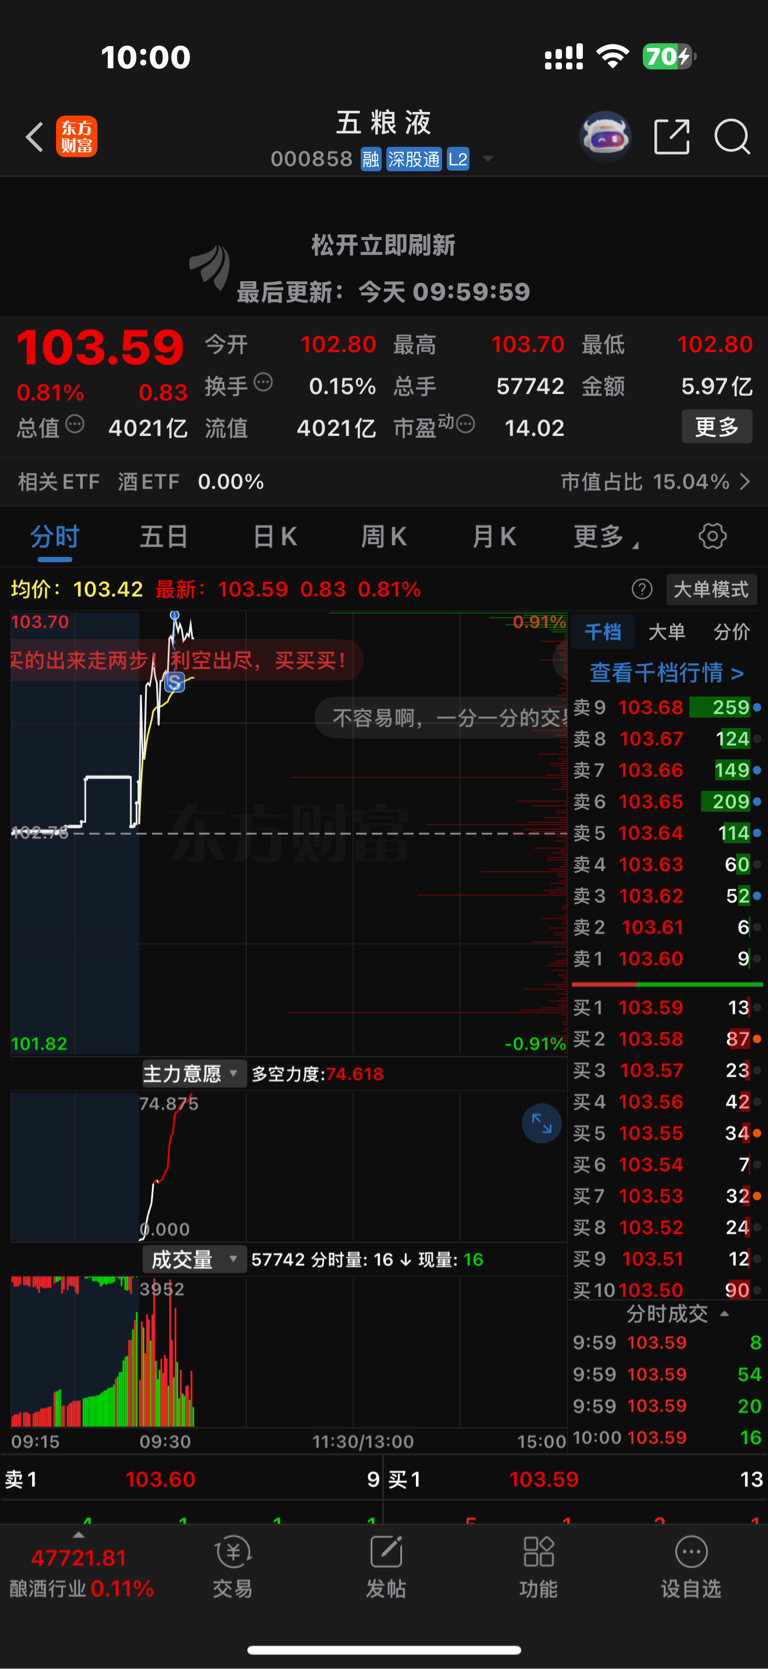This screenshot has width=768, height=1669.
Task: Open 查看千档行情 link
Action: 666,673
